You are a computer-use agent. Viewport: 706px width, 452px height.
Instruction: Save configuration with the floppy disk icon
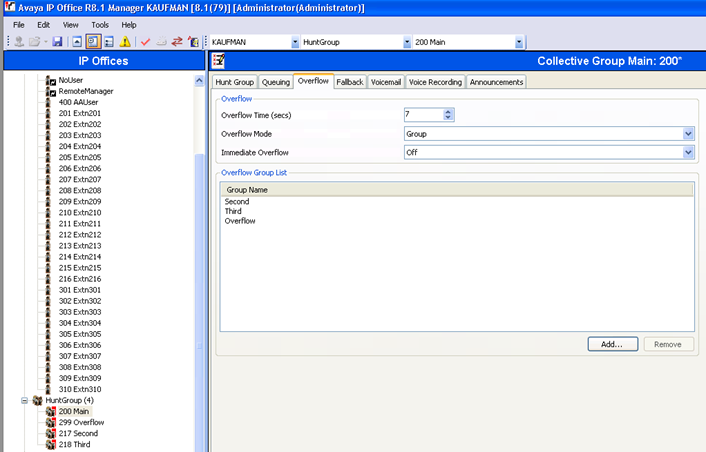pos(57,42)
